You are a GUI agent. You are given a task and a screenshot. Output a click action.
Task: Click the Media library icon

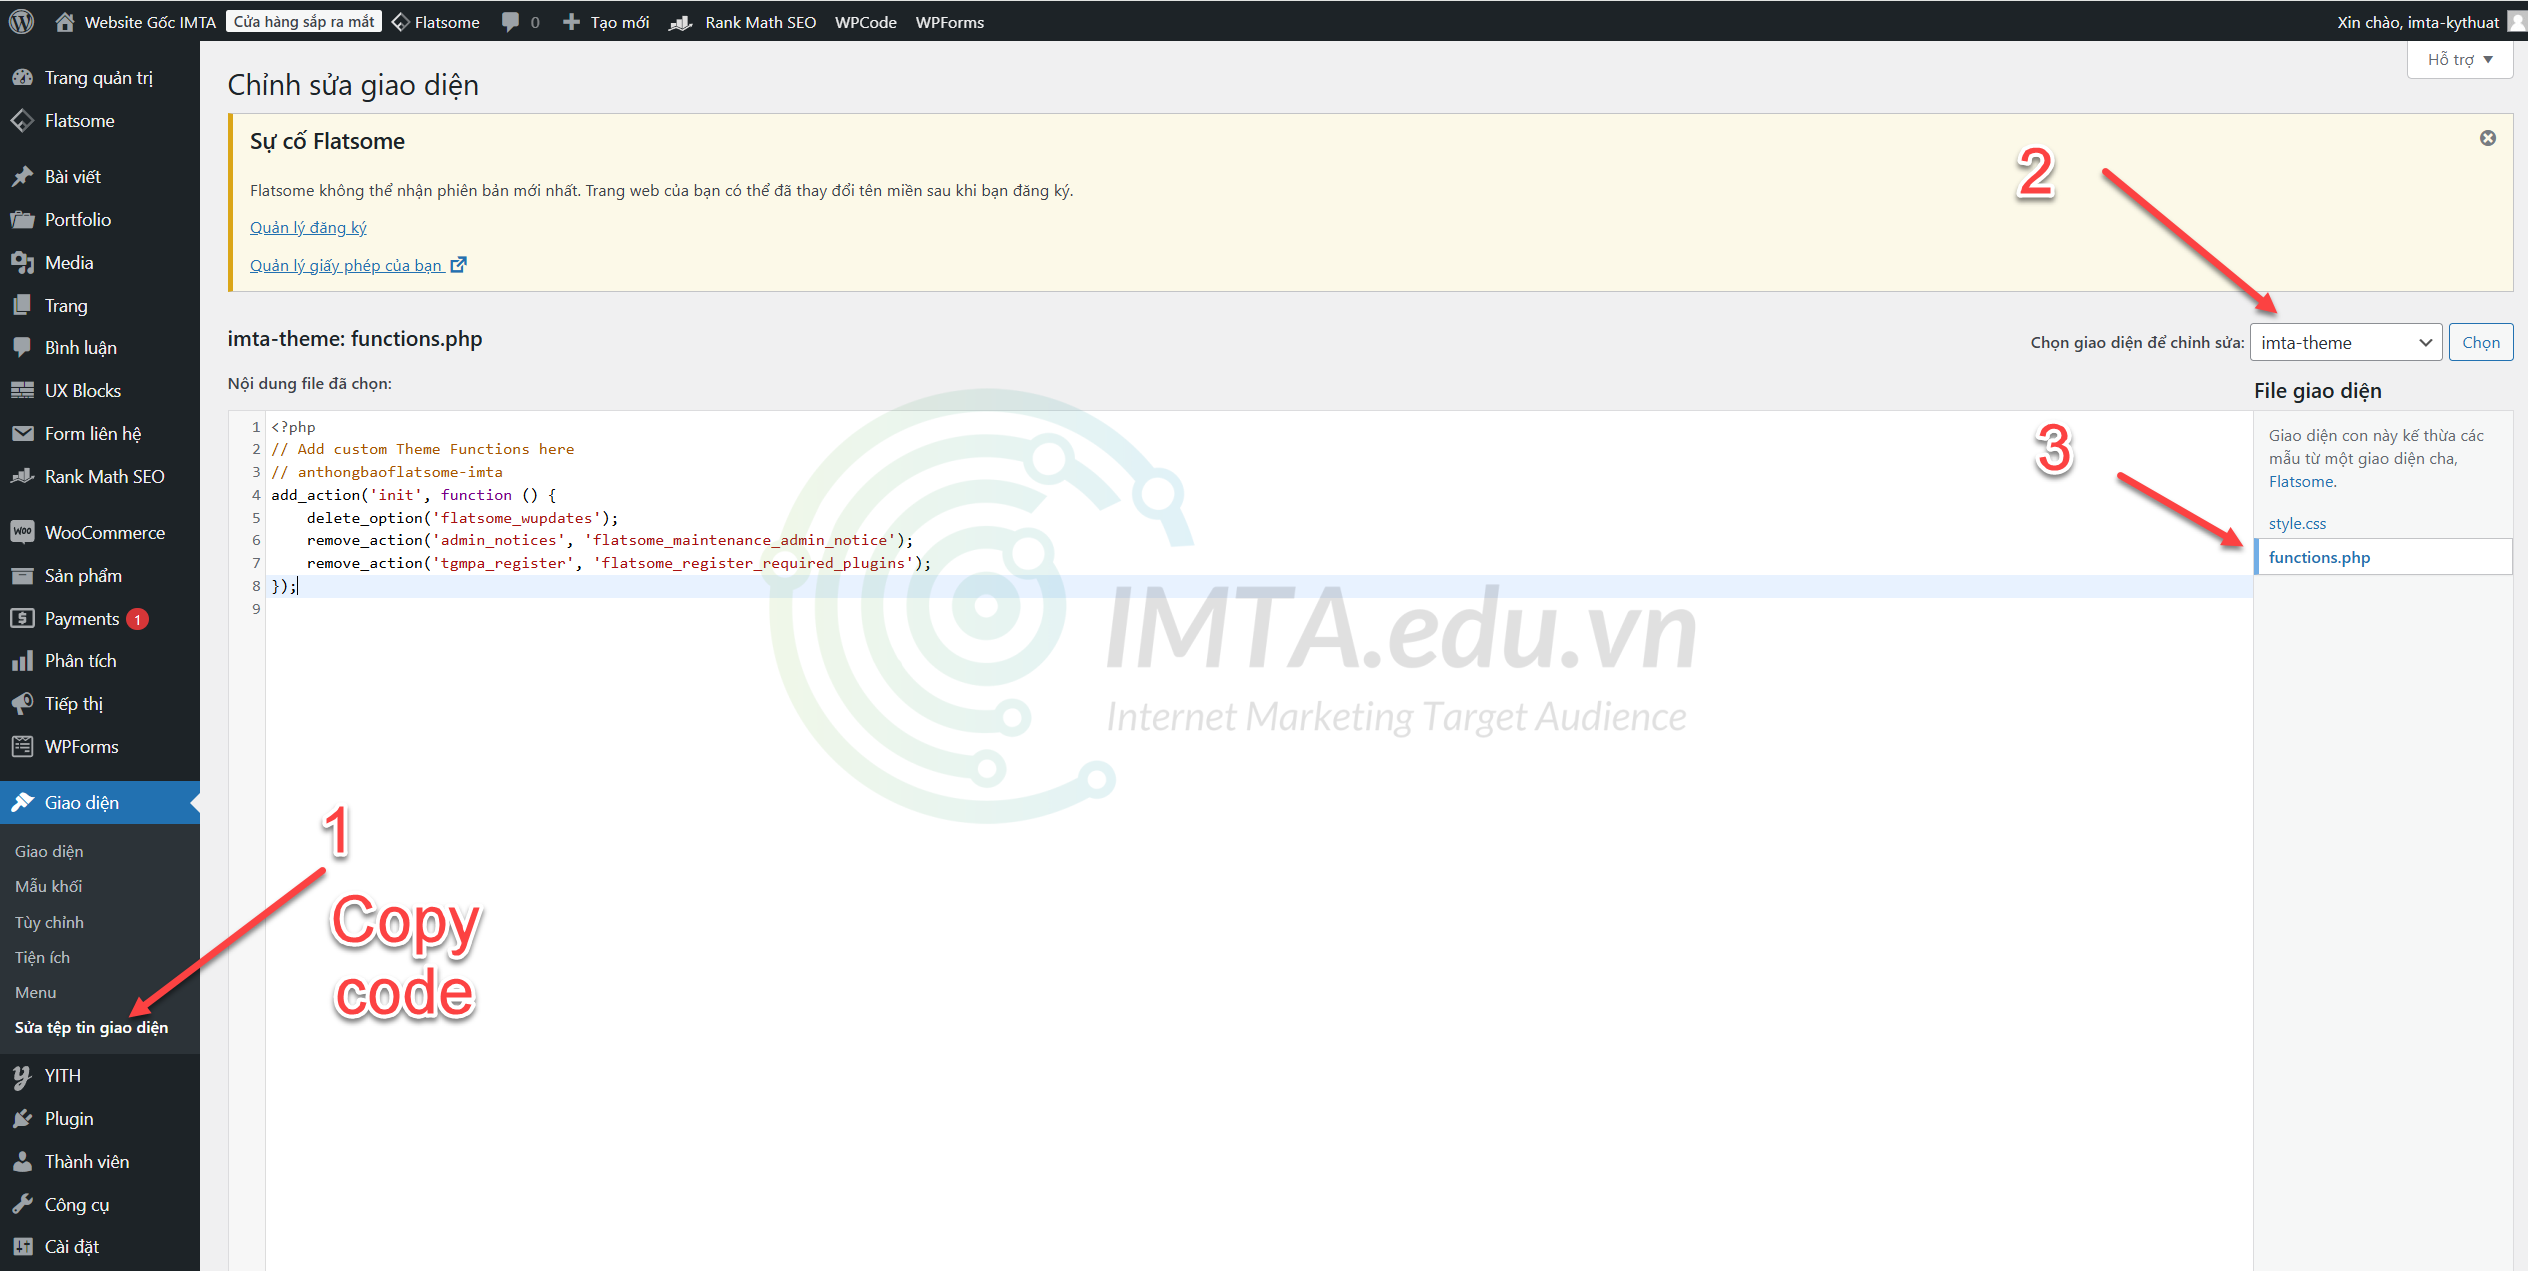click(24, 261)
